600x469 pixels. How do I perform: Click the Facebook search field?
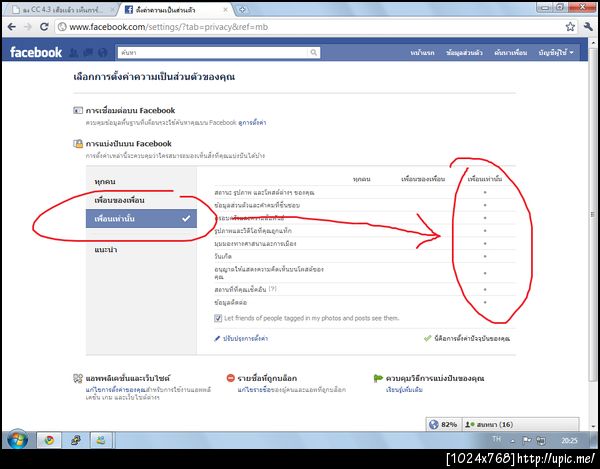[x=212, y=53]
